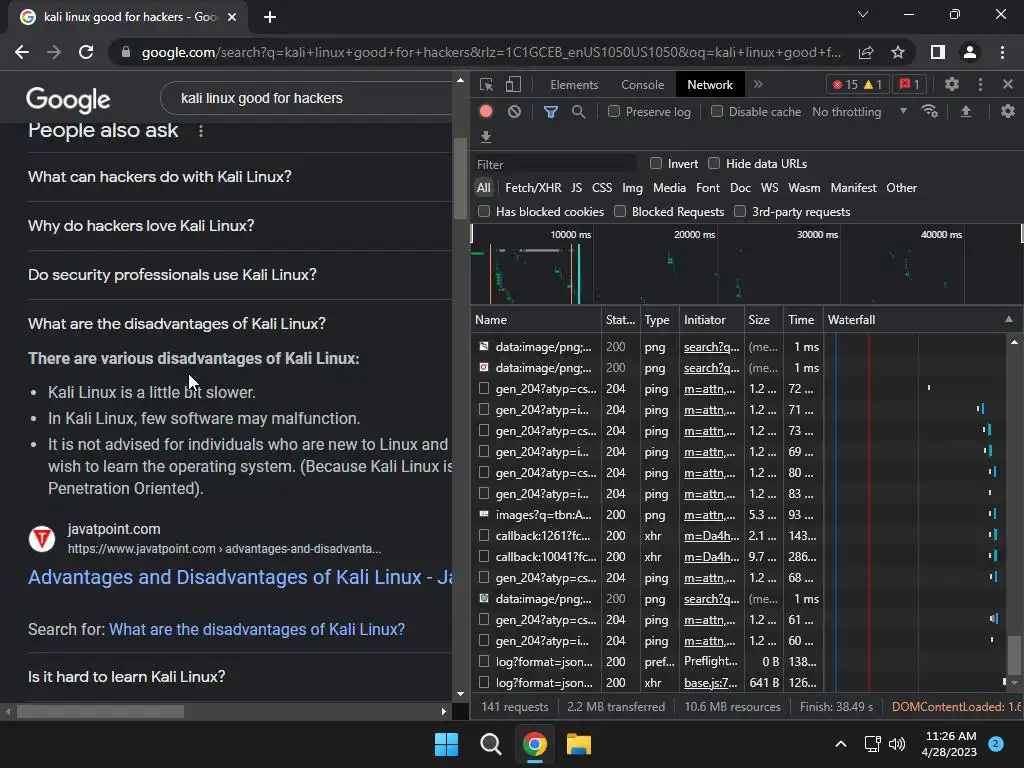
Task: Select the All filter button
Action: 483,187
